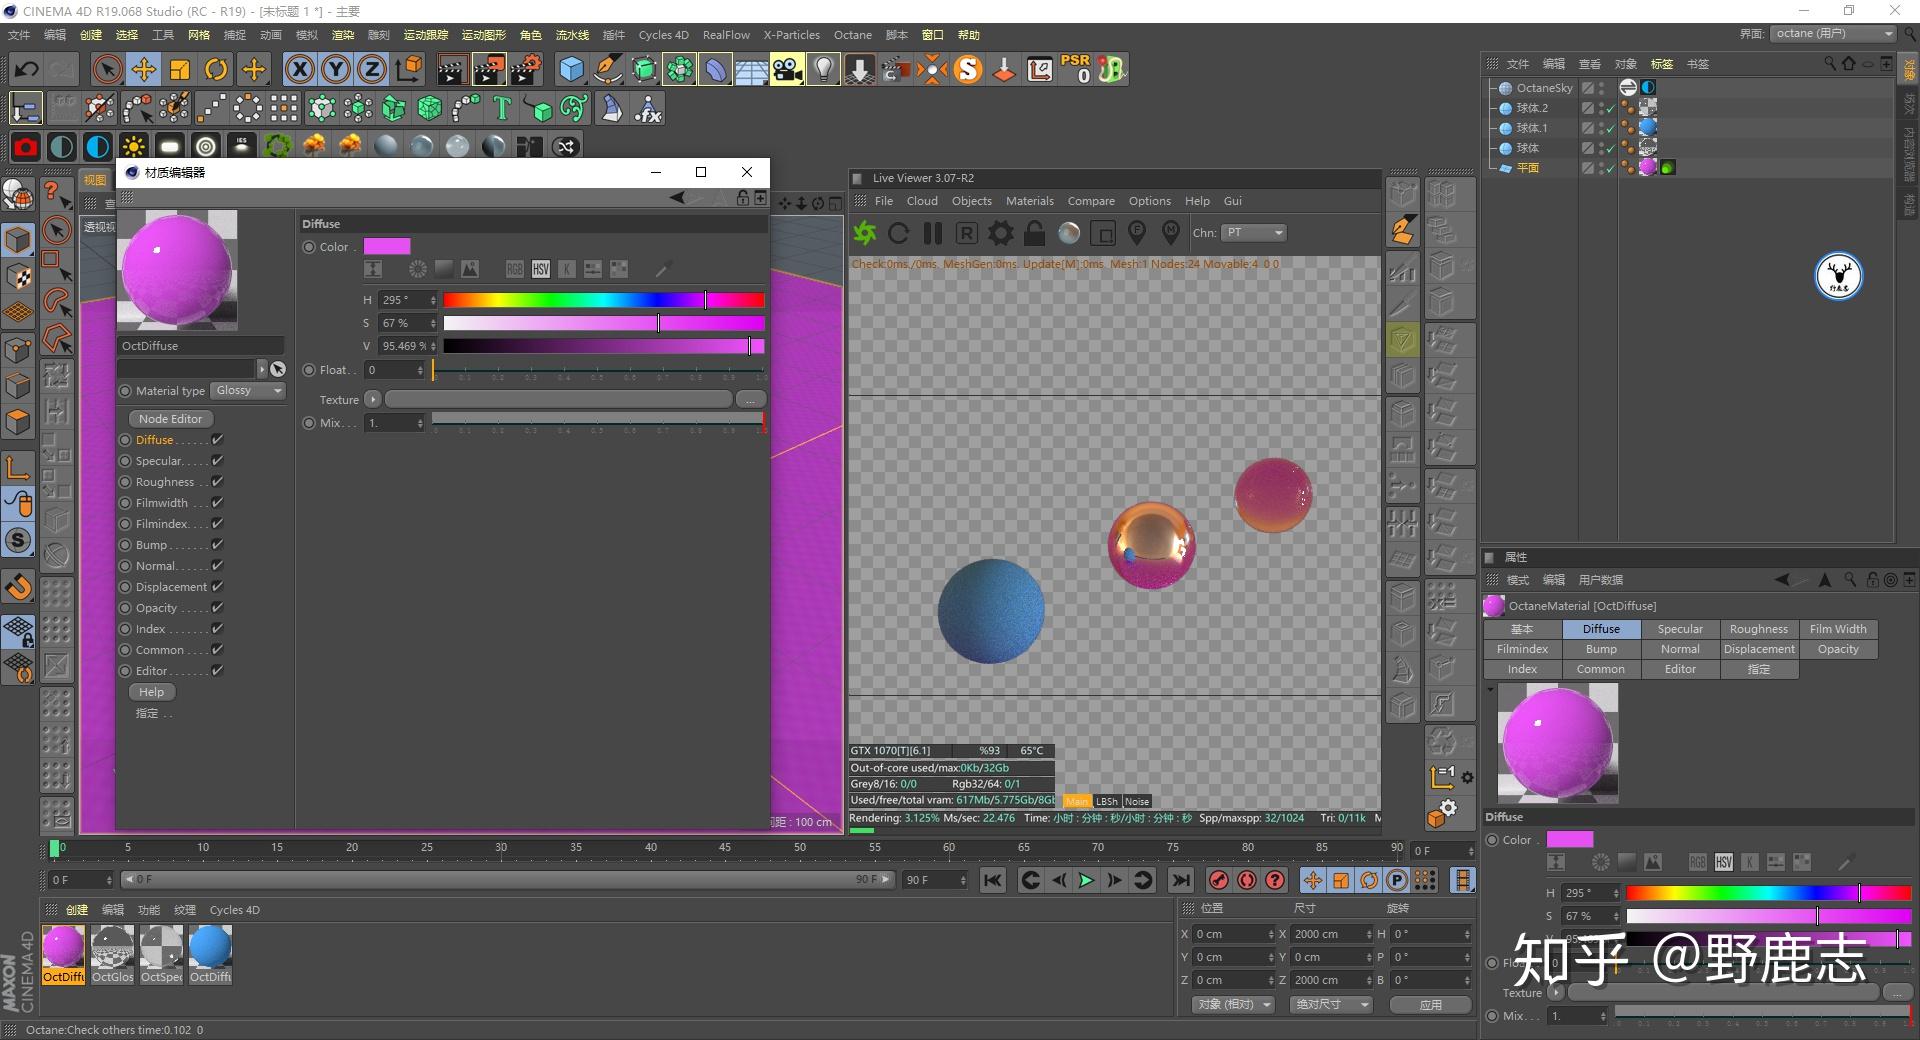1920x1040 pixels.
Task: Add a Cube primitive object
Action: (x=571, y=69)
